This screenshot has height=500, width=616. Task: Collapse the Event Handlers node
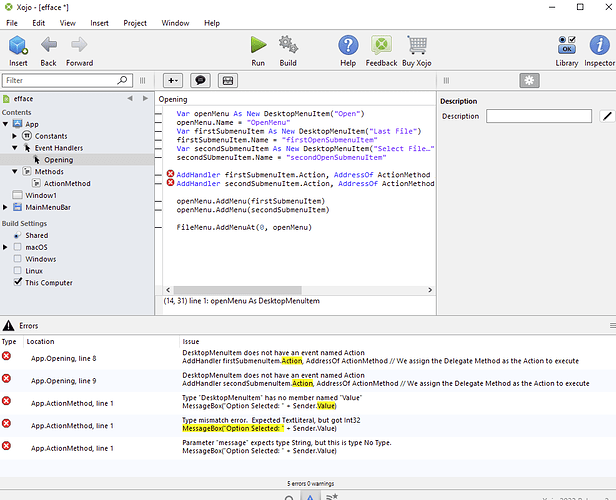pos(15,148)
